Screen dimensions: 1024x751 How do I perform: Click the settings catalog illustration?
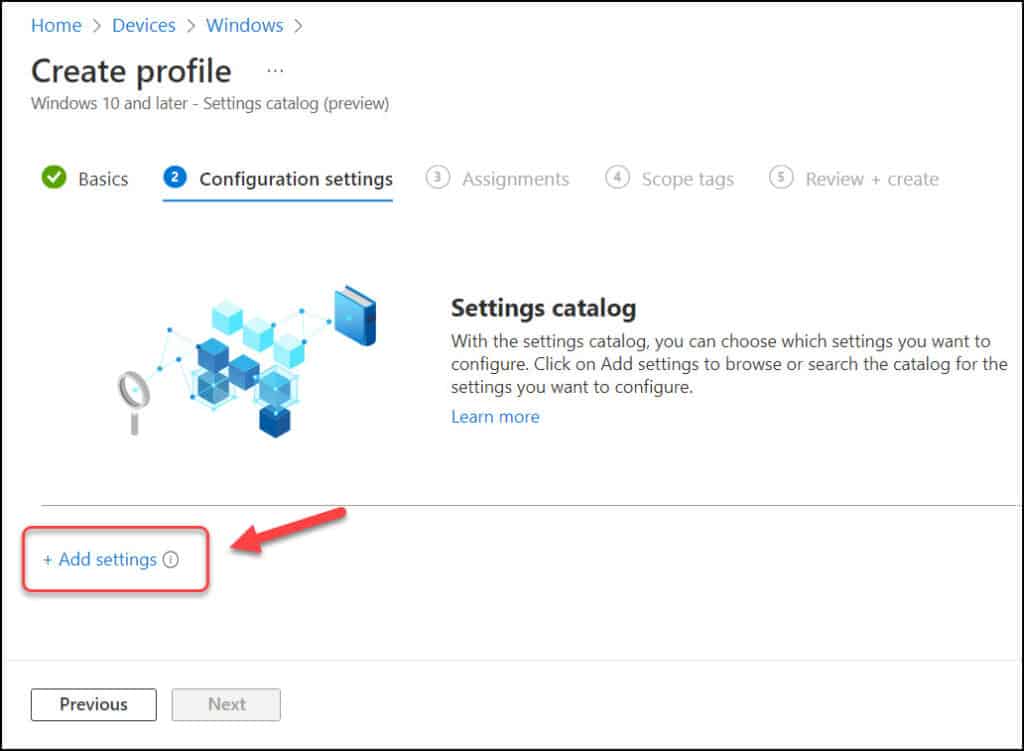tap(247, 362)
